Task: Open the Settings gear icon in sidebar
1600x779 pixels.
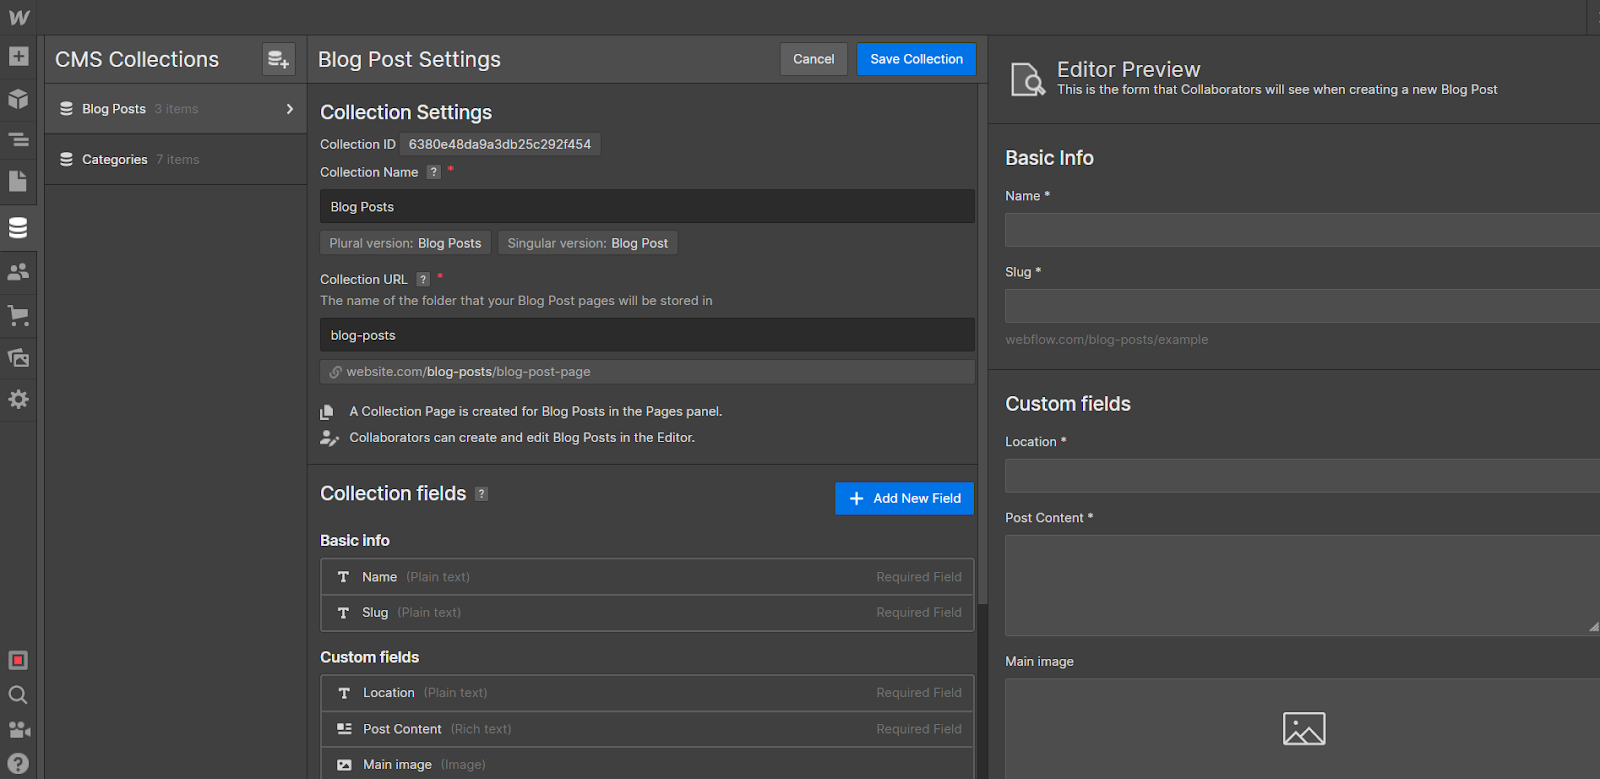Action: point(18,399)
